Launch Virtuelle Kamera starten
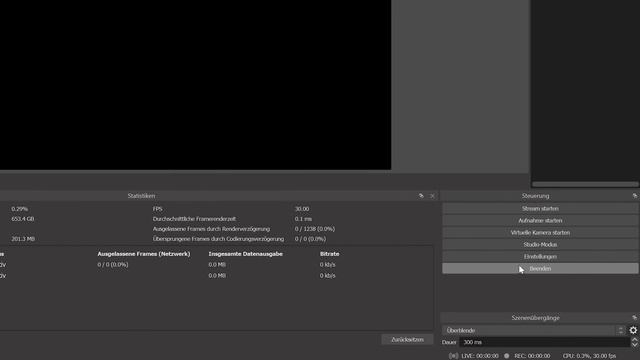This screenshot has width=640, height=360. tap(540, 233)
